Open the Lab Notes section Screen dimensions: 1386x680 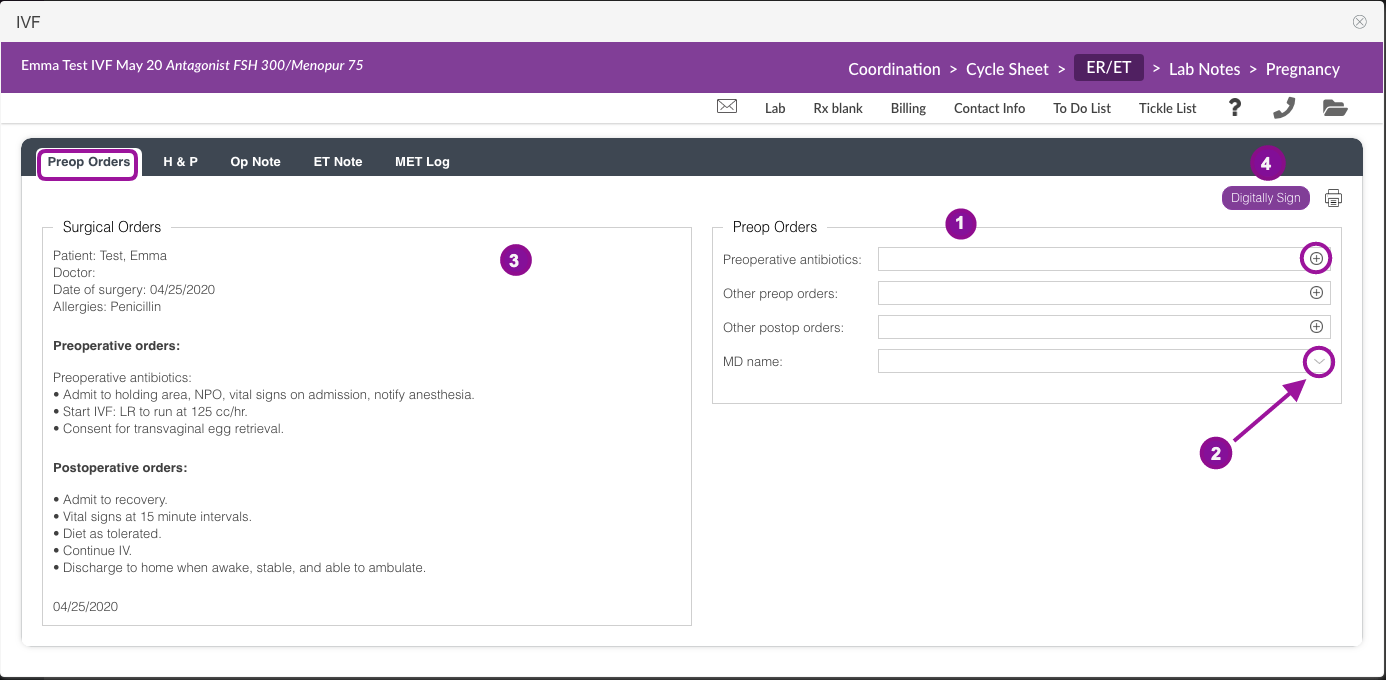pyautogui.click(x=1204, y=69)
